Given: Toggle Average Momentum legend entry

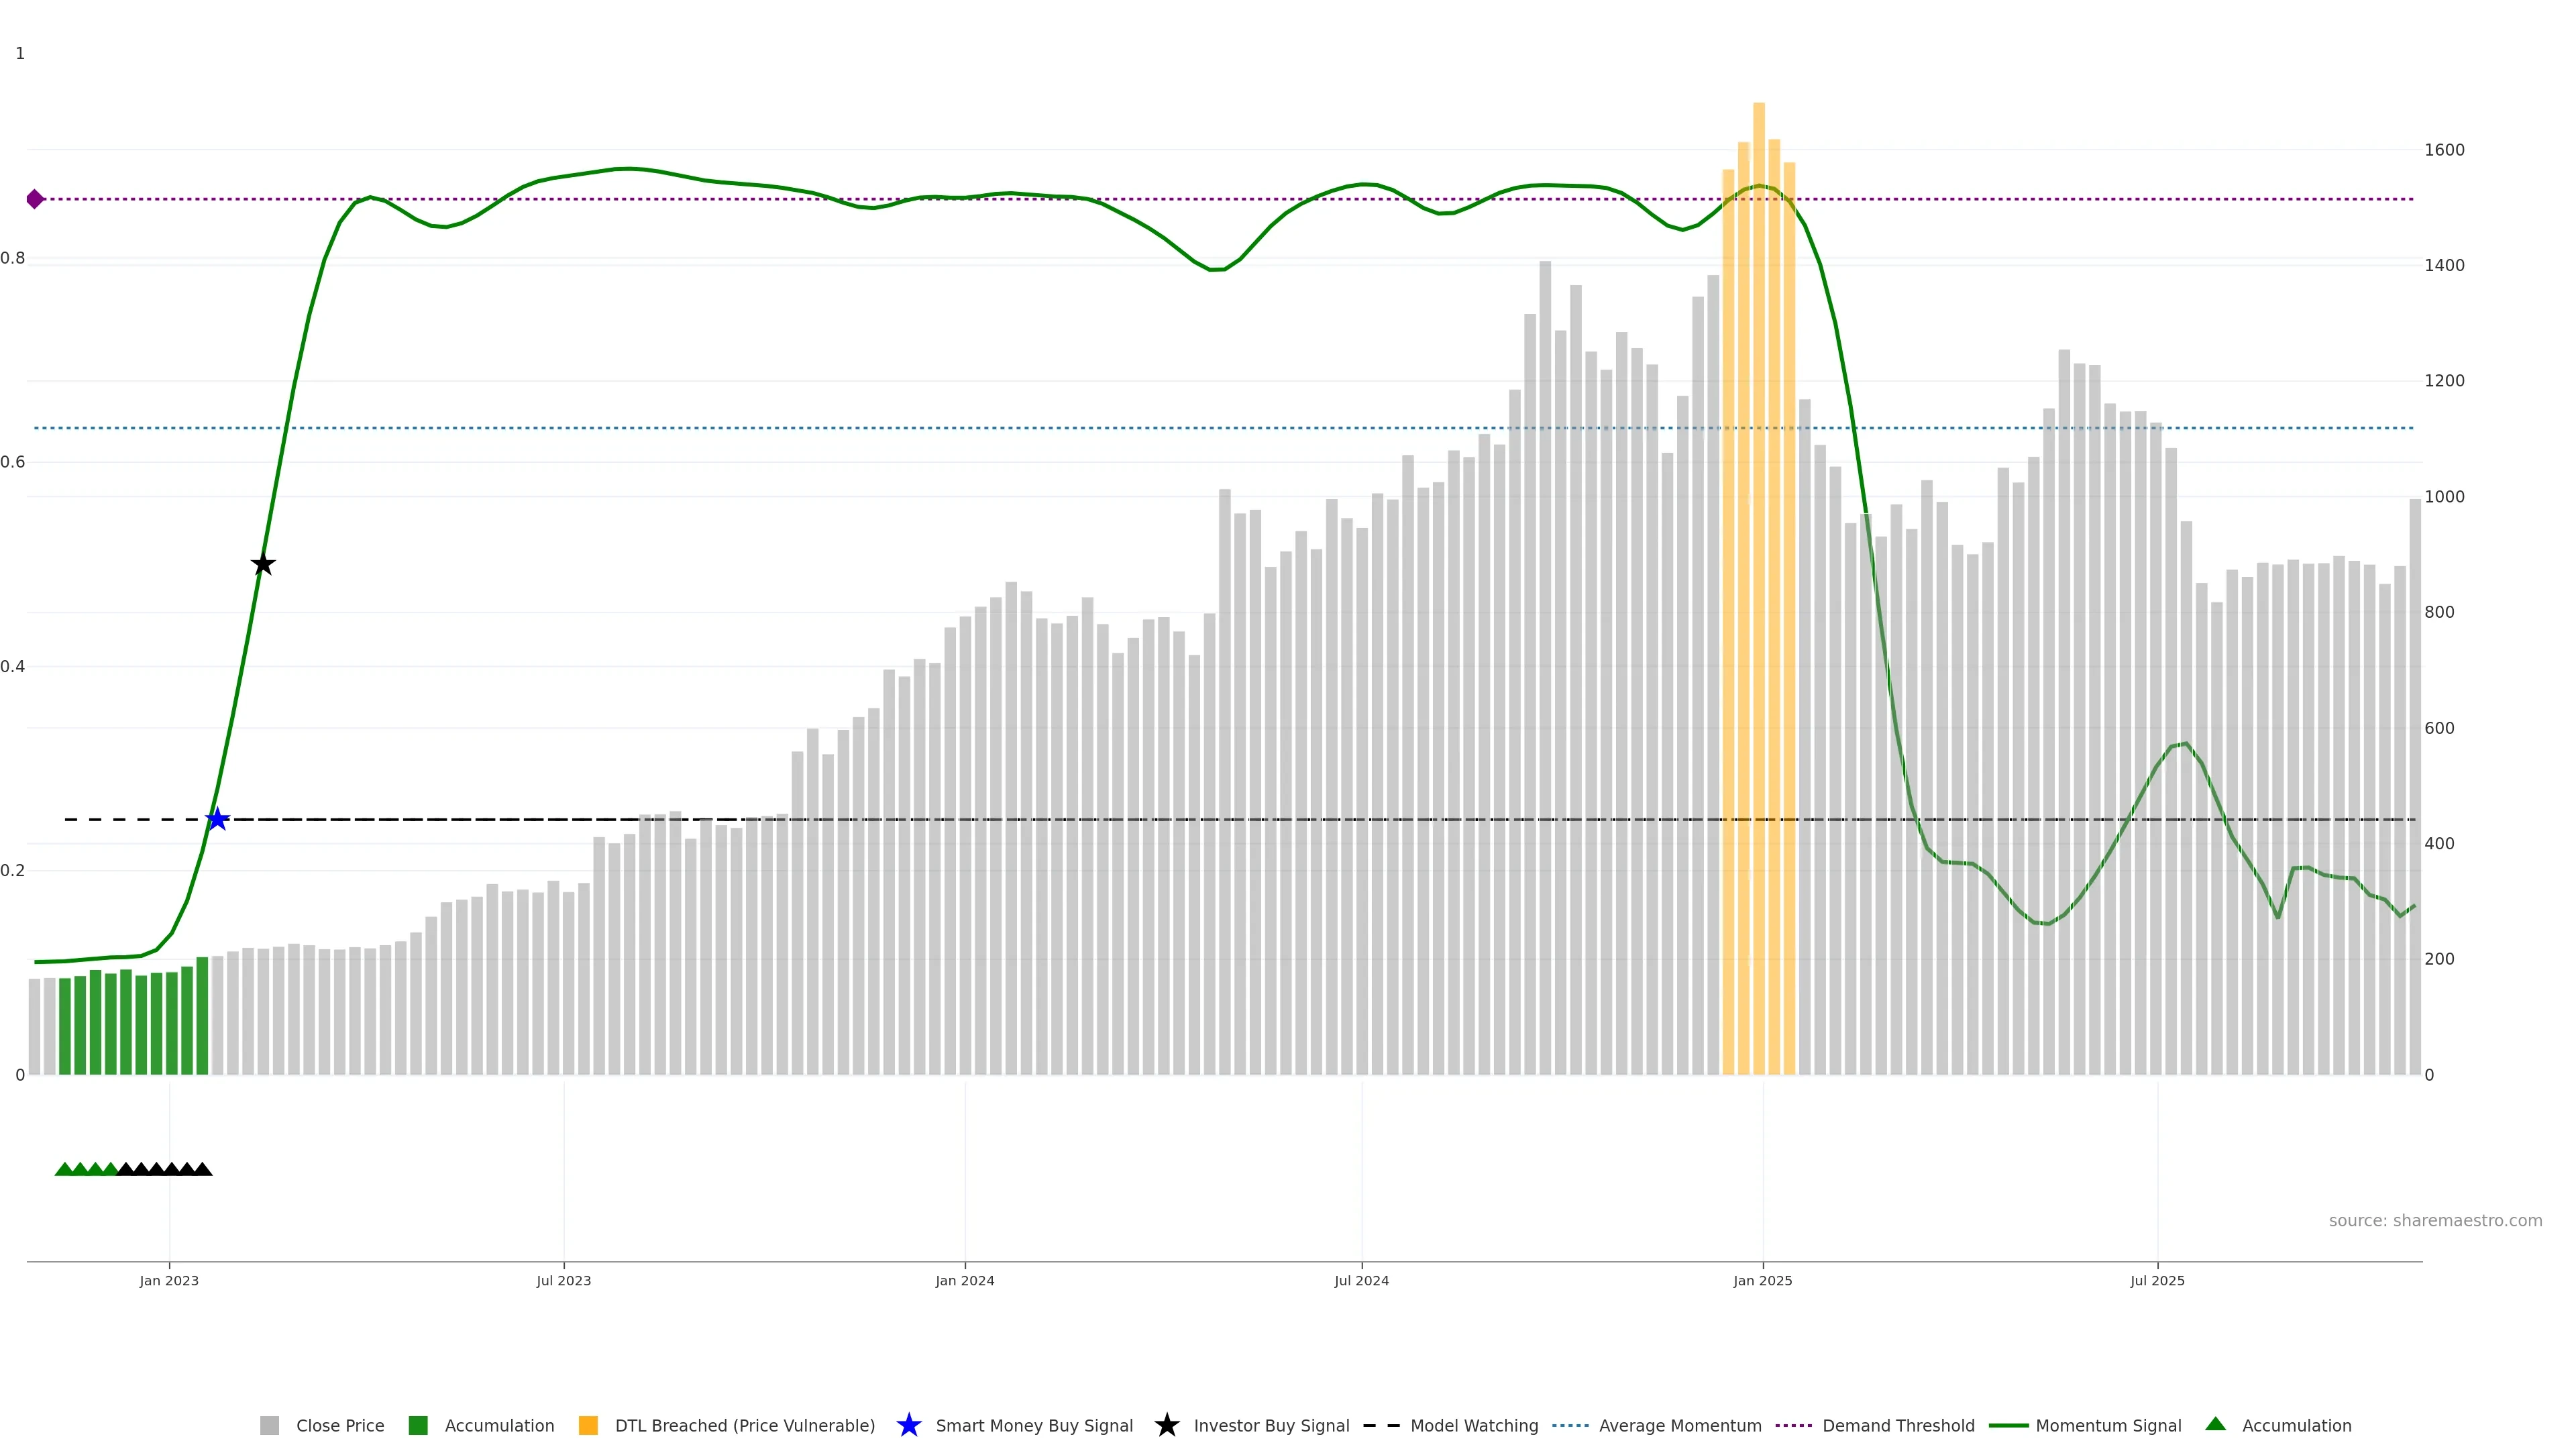Looking at the screenshot, I should point(1679,1425).
